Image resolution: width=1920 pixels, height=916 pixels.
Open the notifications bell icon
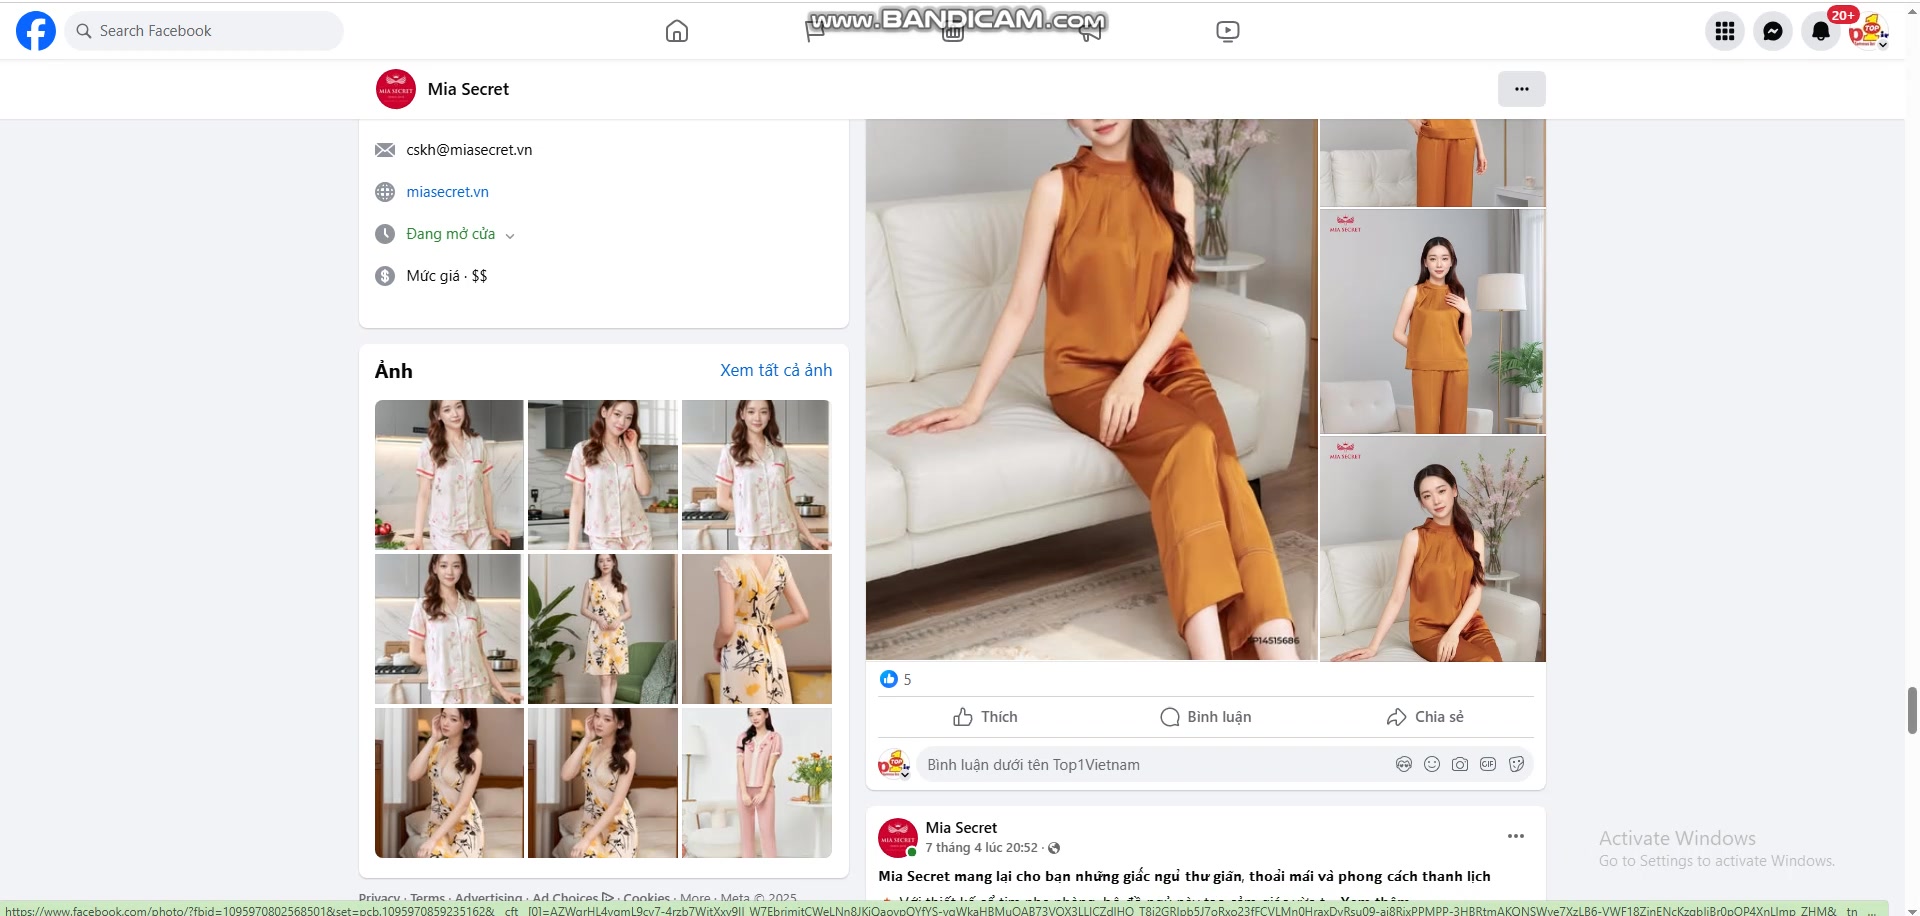point(1821,31)
